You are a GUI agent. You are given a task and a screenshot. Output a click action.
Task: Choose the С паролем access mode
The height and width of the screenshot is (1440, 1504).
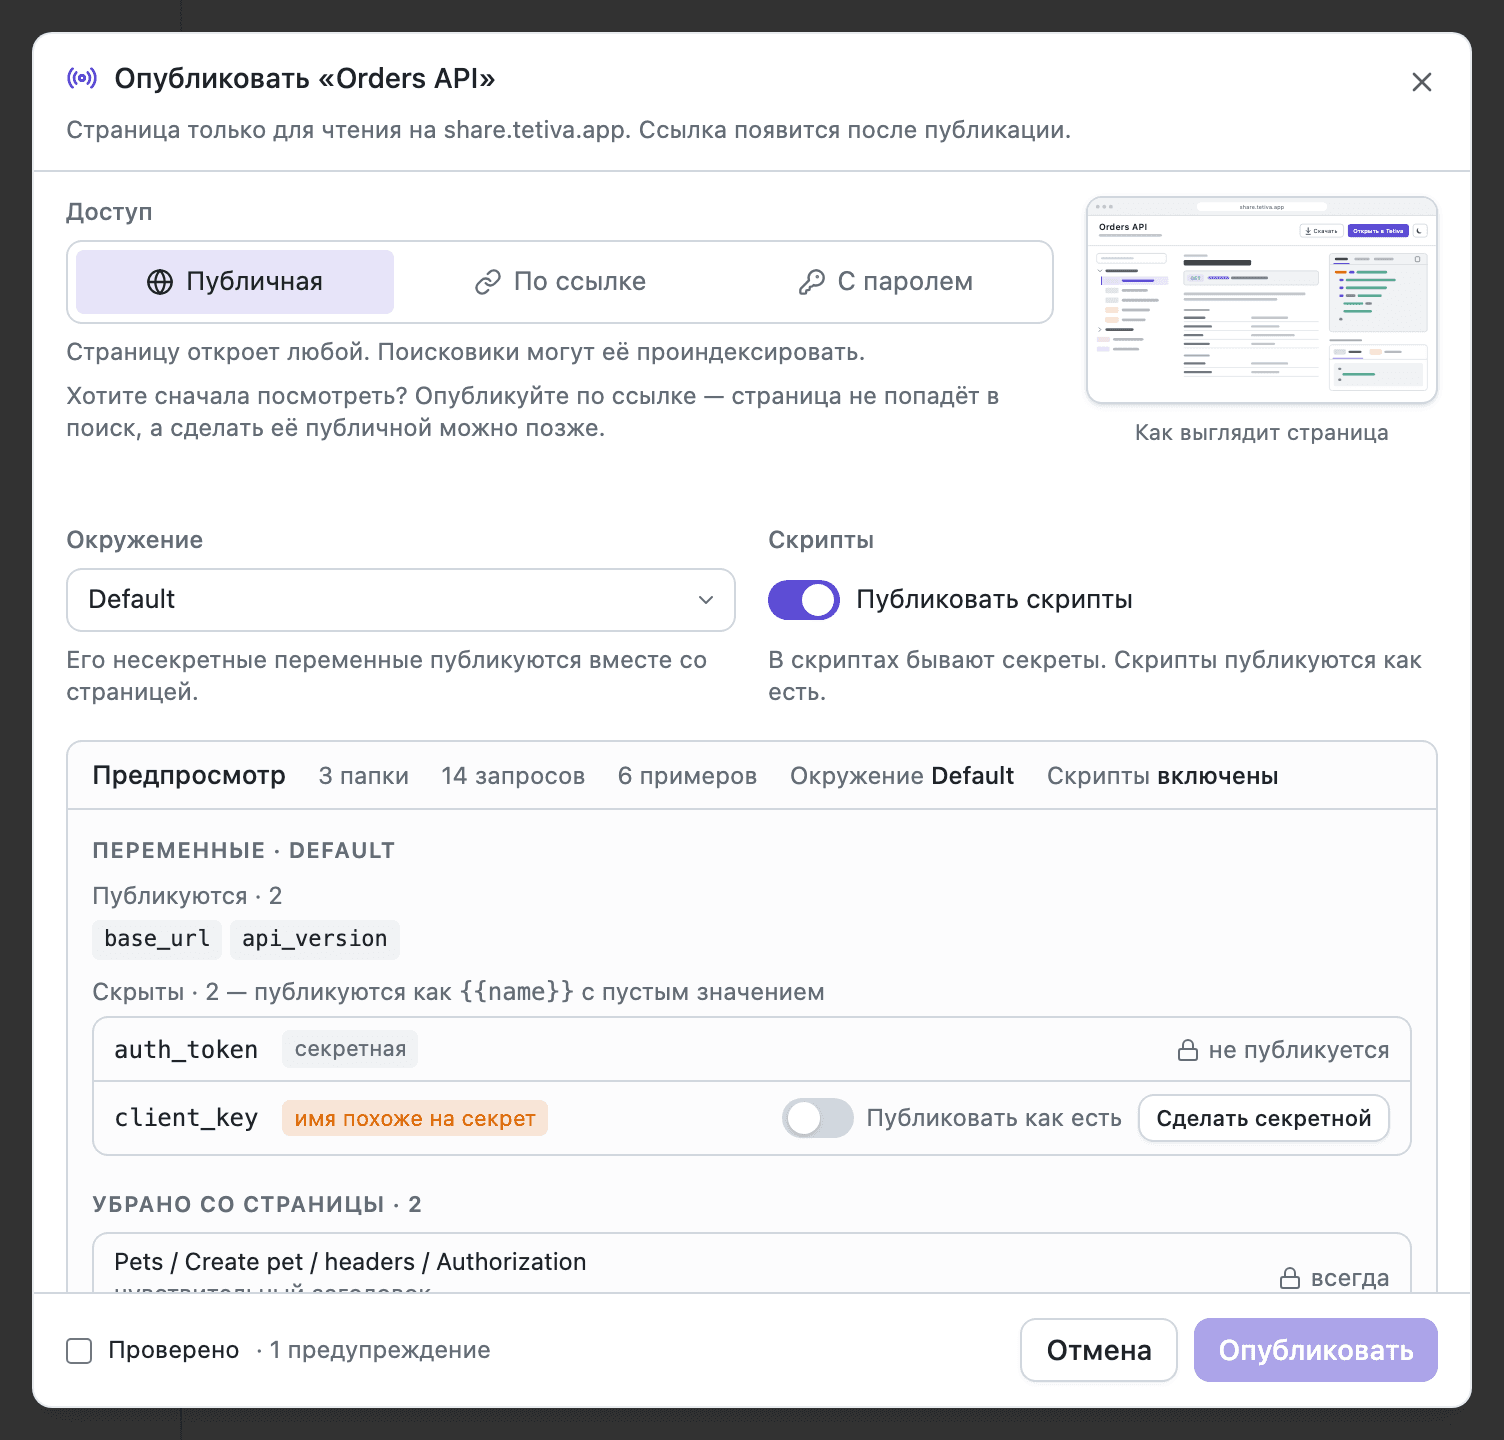coord(885,282)
